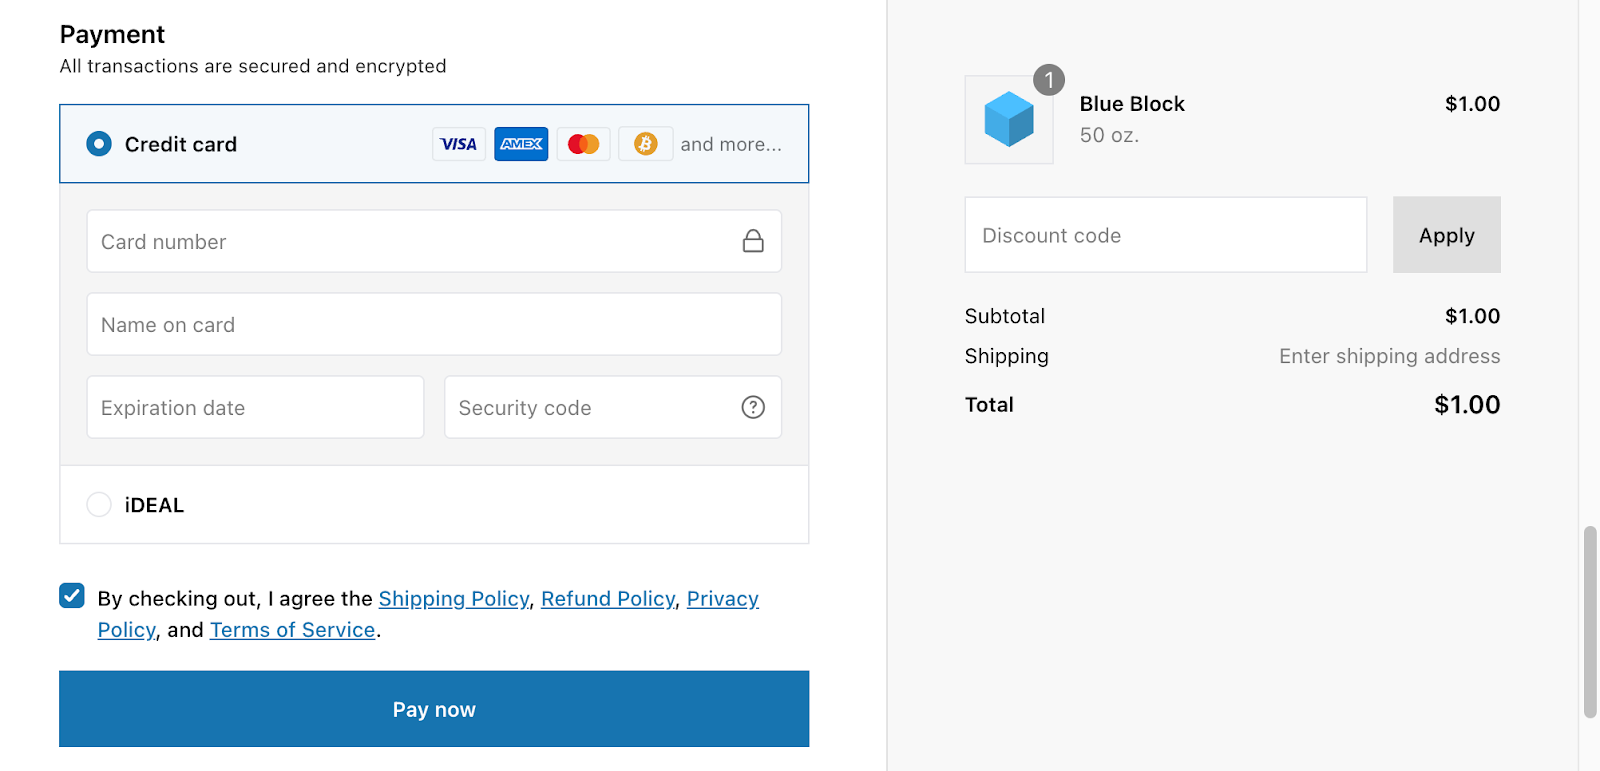This screenshot has height=771, width=1600.
Task: Focus the Expiration date field
Action: coord(254,407)
